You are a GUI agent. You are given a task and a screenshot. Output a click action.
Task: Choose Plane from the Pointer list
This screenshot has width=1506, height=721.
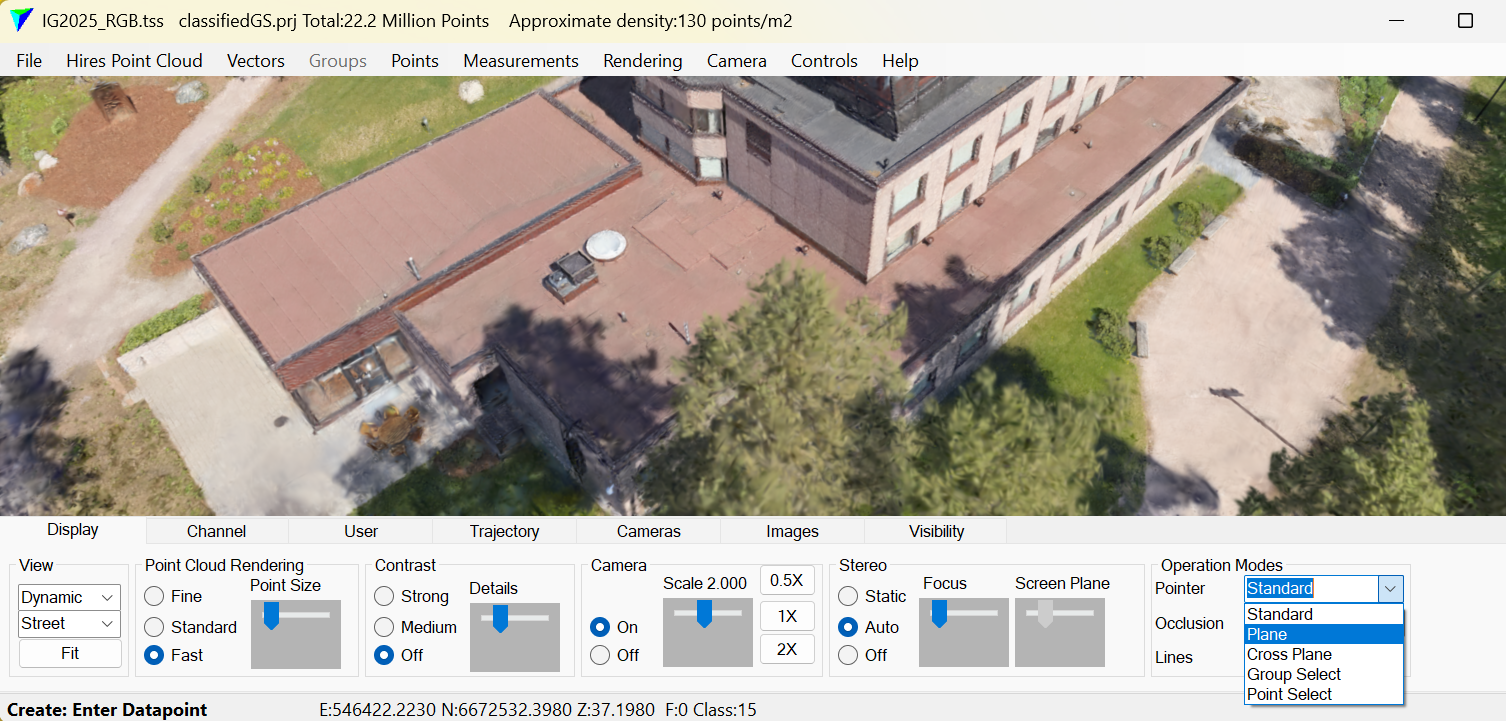click(x=1267, y=634)
